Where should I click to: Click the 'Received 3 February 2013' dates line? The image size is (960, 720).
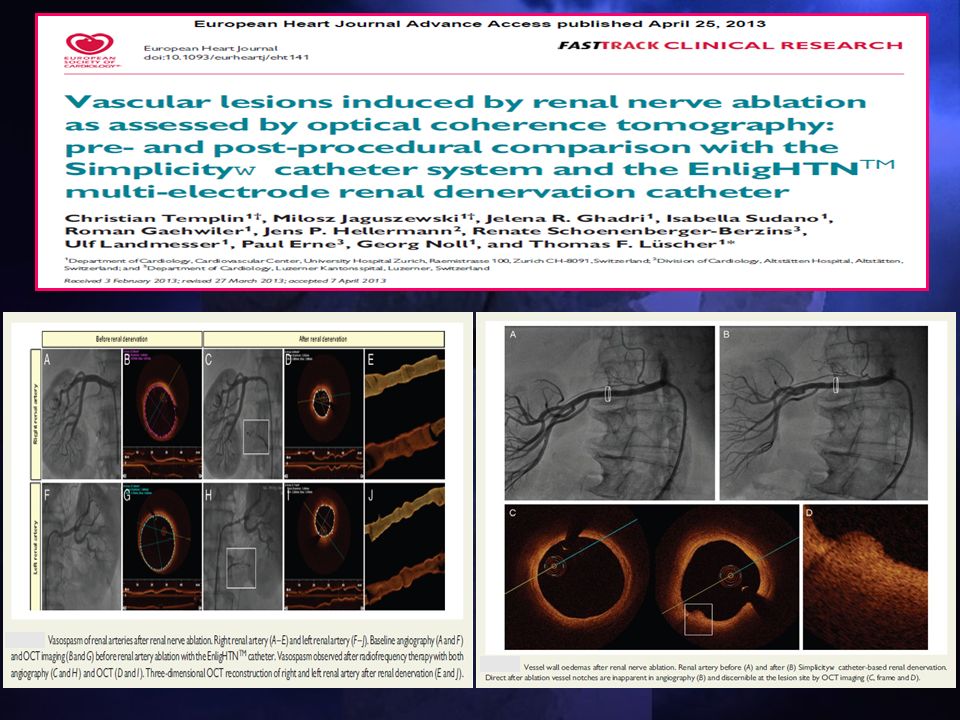[225, 281]
